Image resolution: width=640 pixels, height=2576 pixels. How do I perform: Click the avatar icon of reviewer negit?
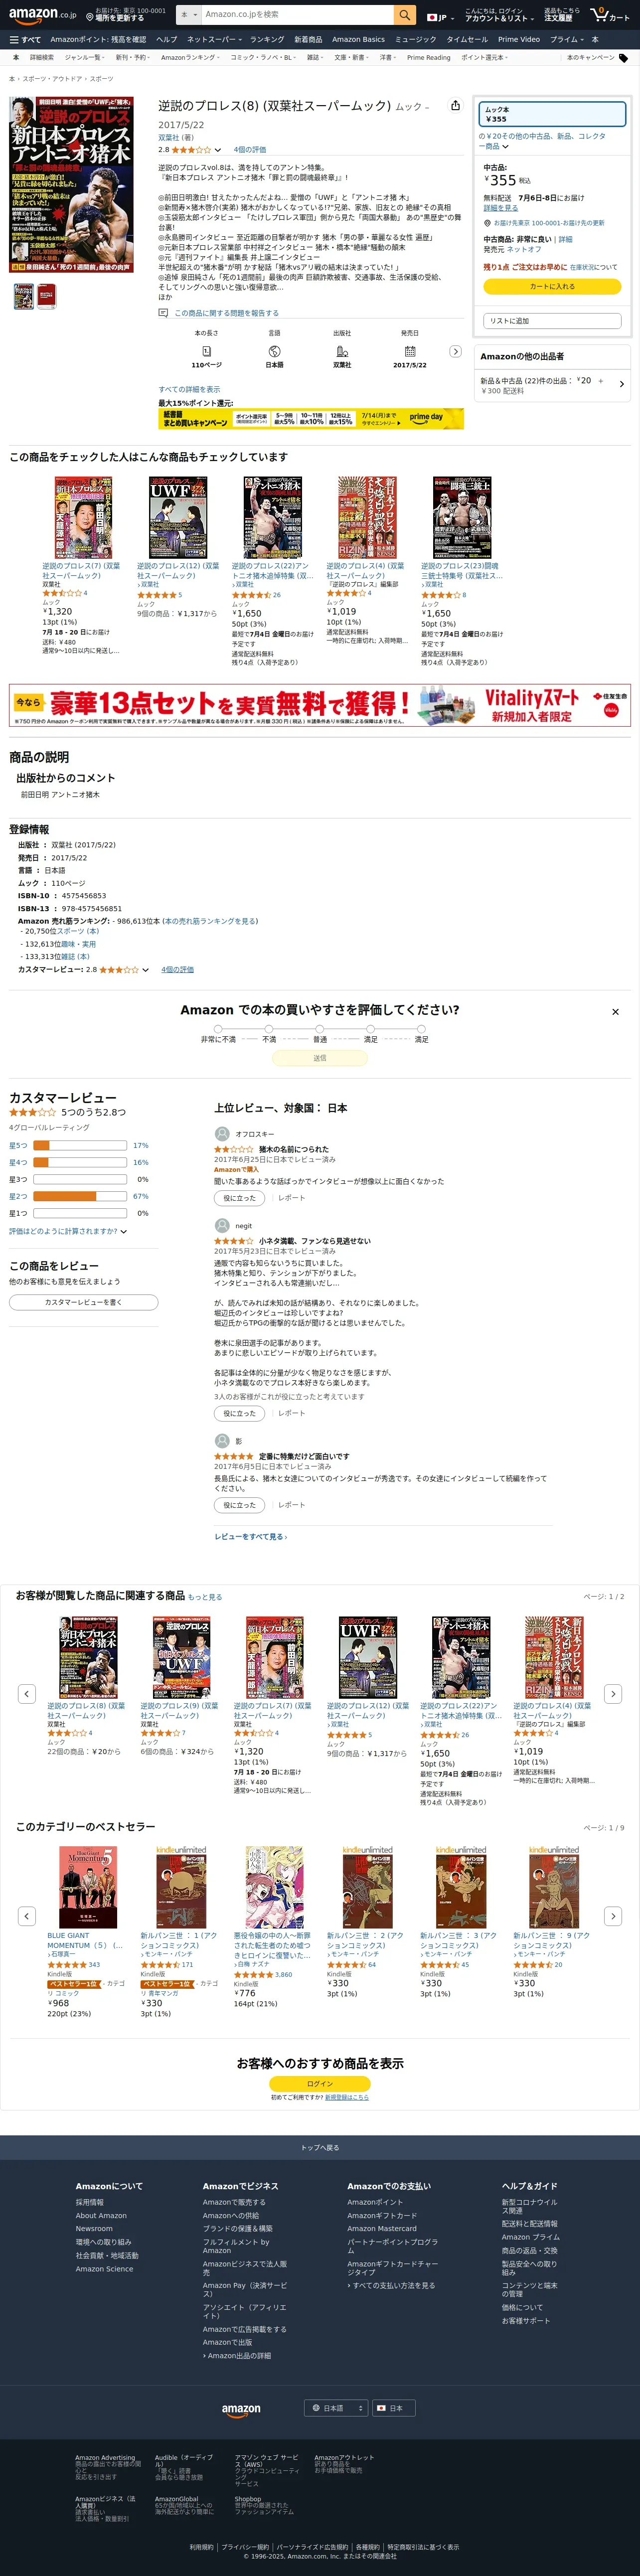[x=222, y=1225]
